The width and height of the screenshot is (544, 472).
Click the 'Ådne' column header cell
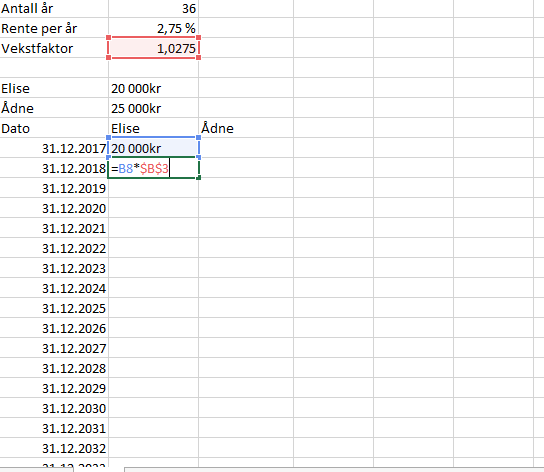[x=246, y=128]
